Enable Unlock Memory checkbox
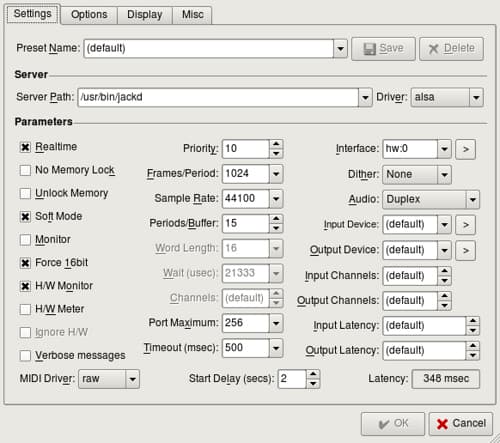Image resolution: width=500 pixels, height=443 pixels. [25, 193]
